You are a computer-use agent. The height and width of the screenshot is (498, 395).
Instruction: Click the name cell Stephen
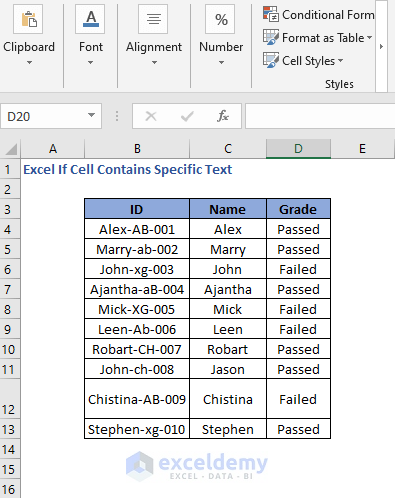point(228,429)
